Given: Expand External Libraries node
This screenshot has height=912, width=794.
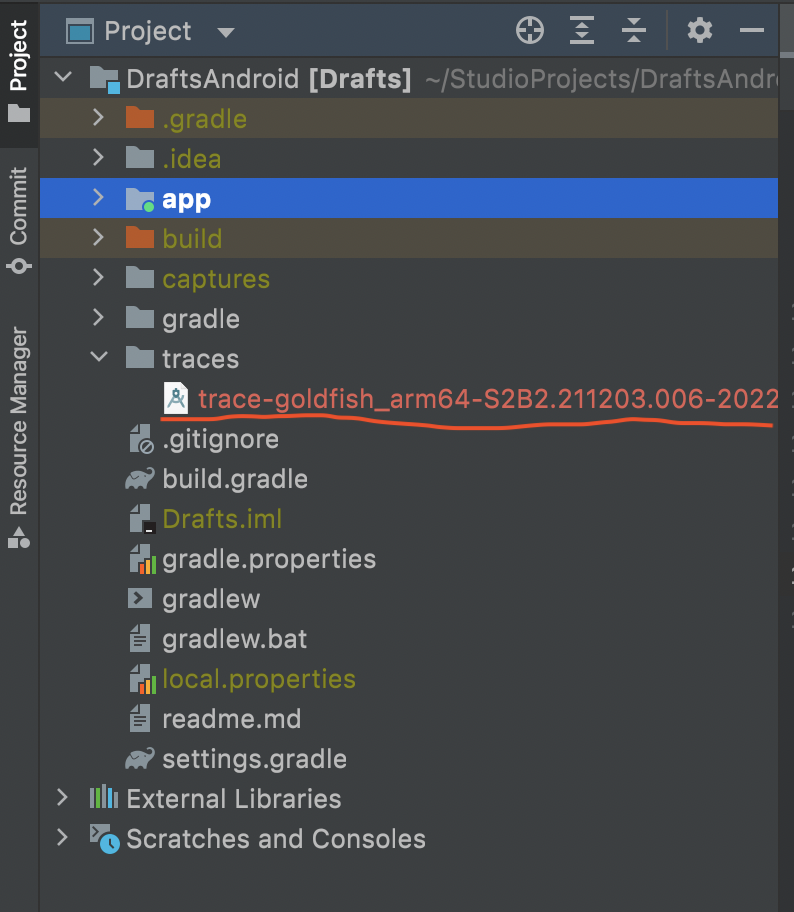Looking at the screenshot, I should click(x=63, y=798).
